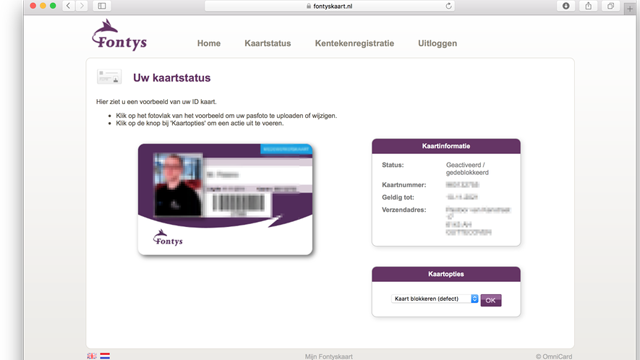Click the 'Geldig tot:' label
Image resolution: width=640 pixels, height=360 pixels.
tap(398, 197)
